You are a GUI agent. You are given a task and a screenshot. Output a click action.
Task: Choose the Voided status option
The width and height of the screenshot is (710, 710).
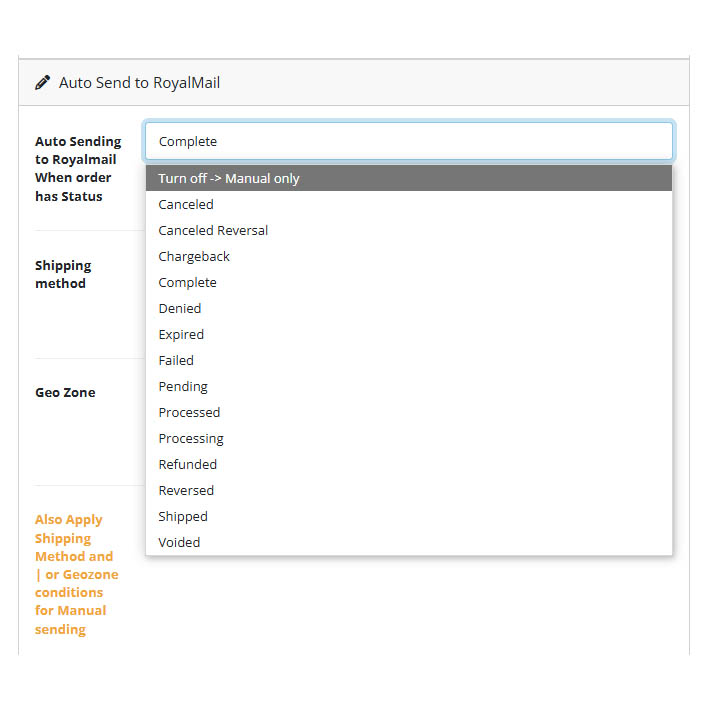pyautogui.click(x=409, y=542)
